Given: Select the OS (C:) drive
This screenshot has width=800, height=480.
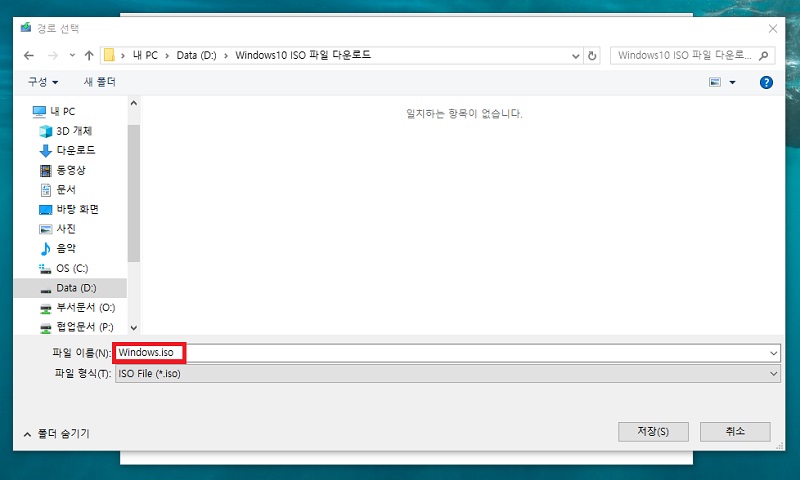Looking at the screenshot, I should coord(63,268).
